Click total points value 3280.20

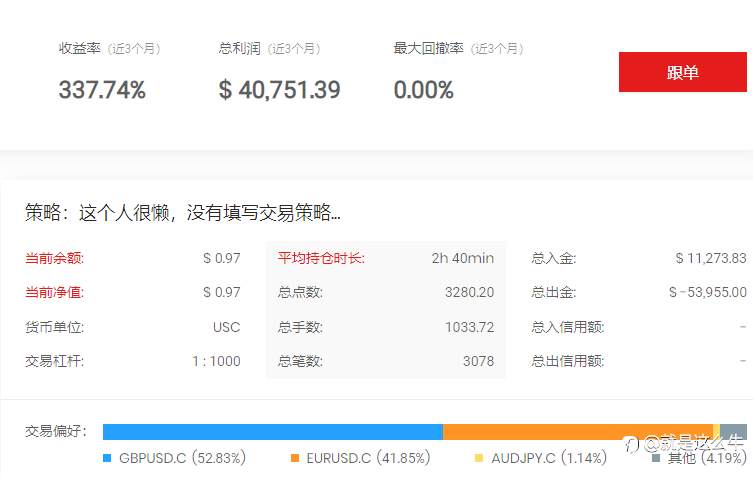click(469, 293)
